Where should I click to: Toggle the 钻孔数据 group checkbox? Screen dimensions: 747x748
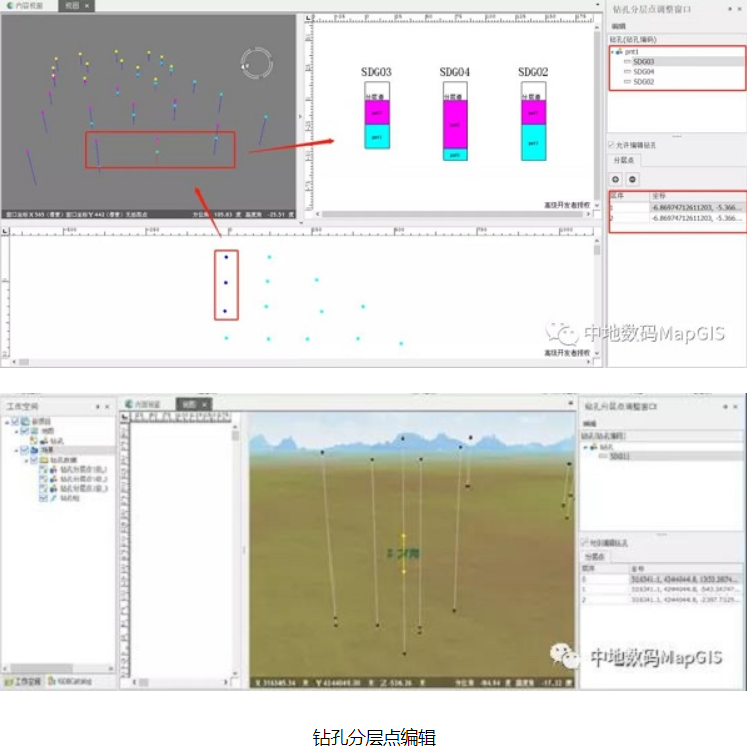pyautogui.click(x=34, y=460)
